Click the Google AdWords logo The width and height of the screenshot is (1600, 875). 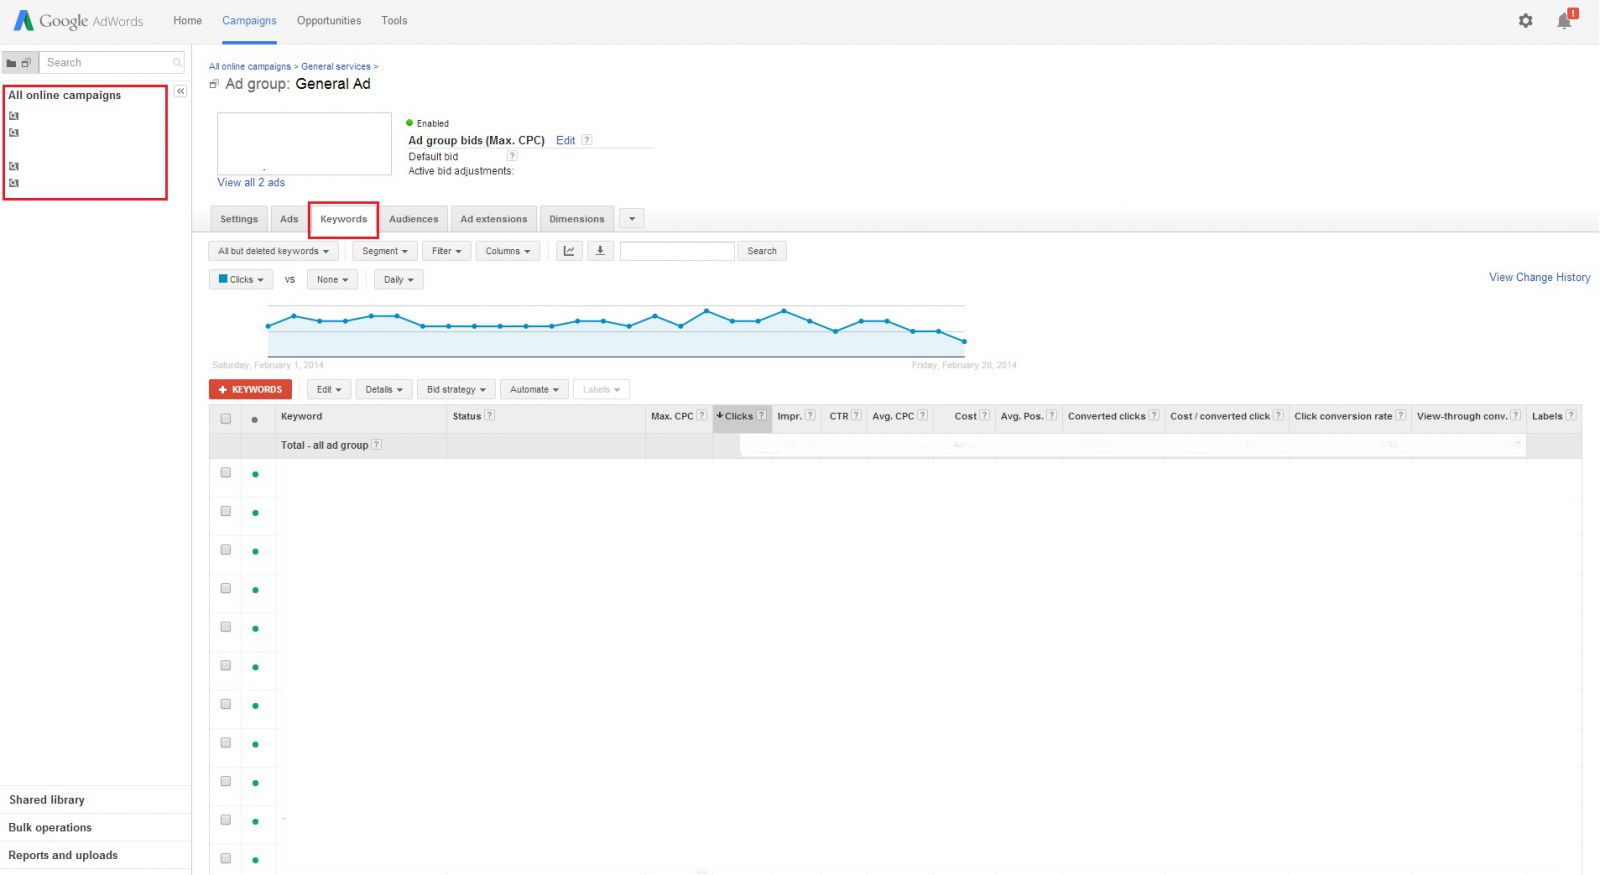click(x=78, y=21)
